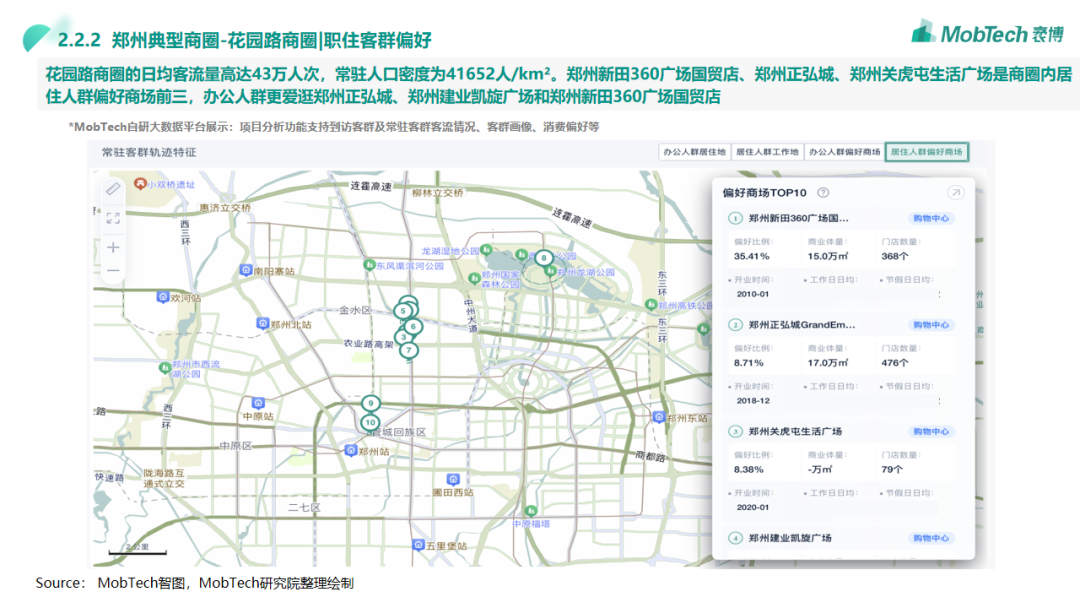Image resolution: width=1080 pixels, height=608 pixels.
Task: Select map marker number 10
Action: tap(370, 423)
